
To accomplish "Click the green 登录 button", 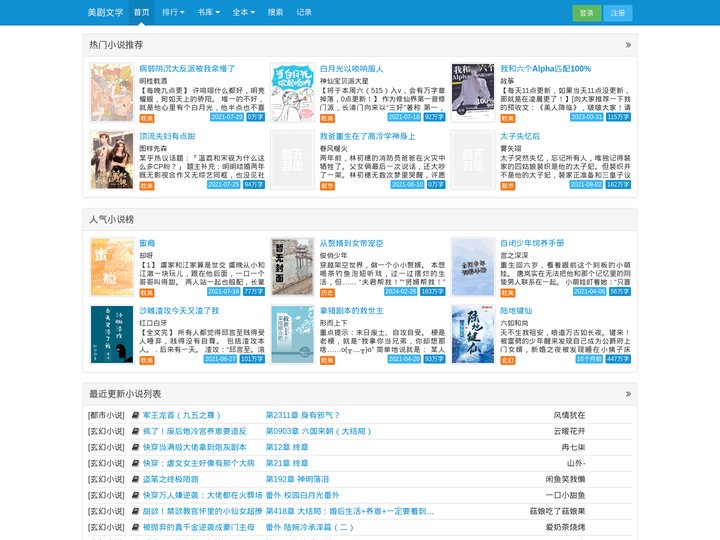I will pos(586,13).
